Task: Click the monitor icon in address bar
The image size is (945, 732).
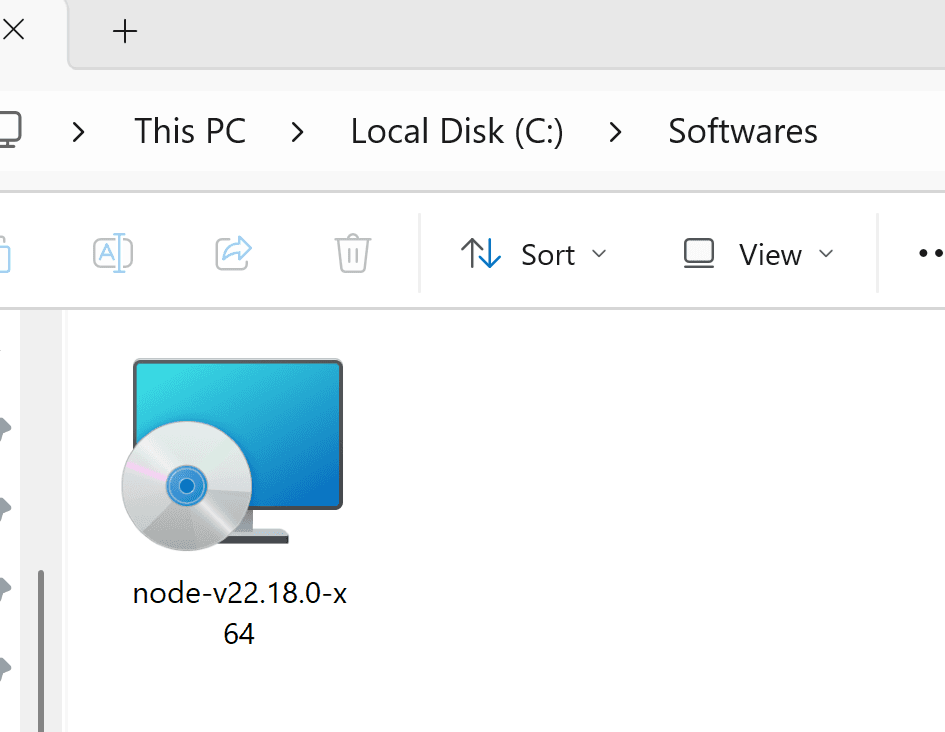Action: [x=10, y=130]
